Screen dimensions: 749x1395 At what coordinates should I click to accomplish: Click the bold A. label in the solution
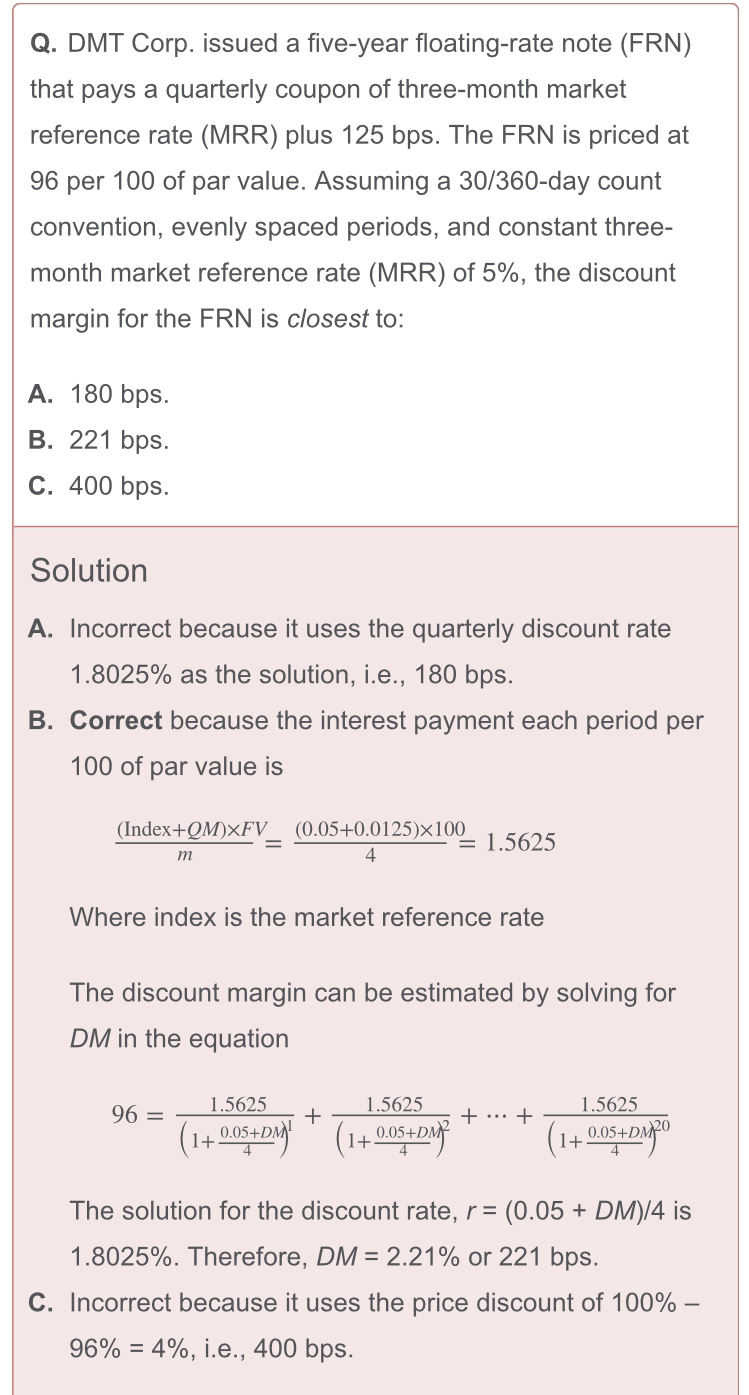(41, 629)
